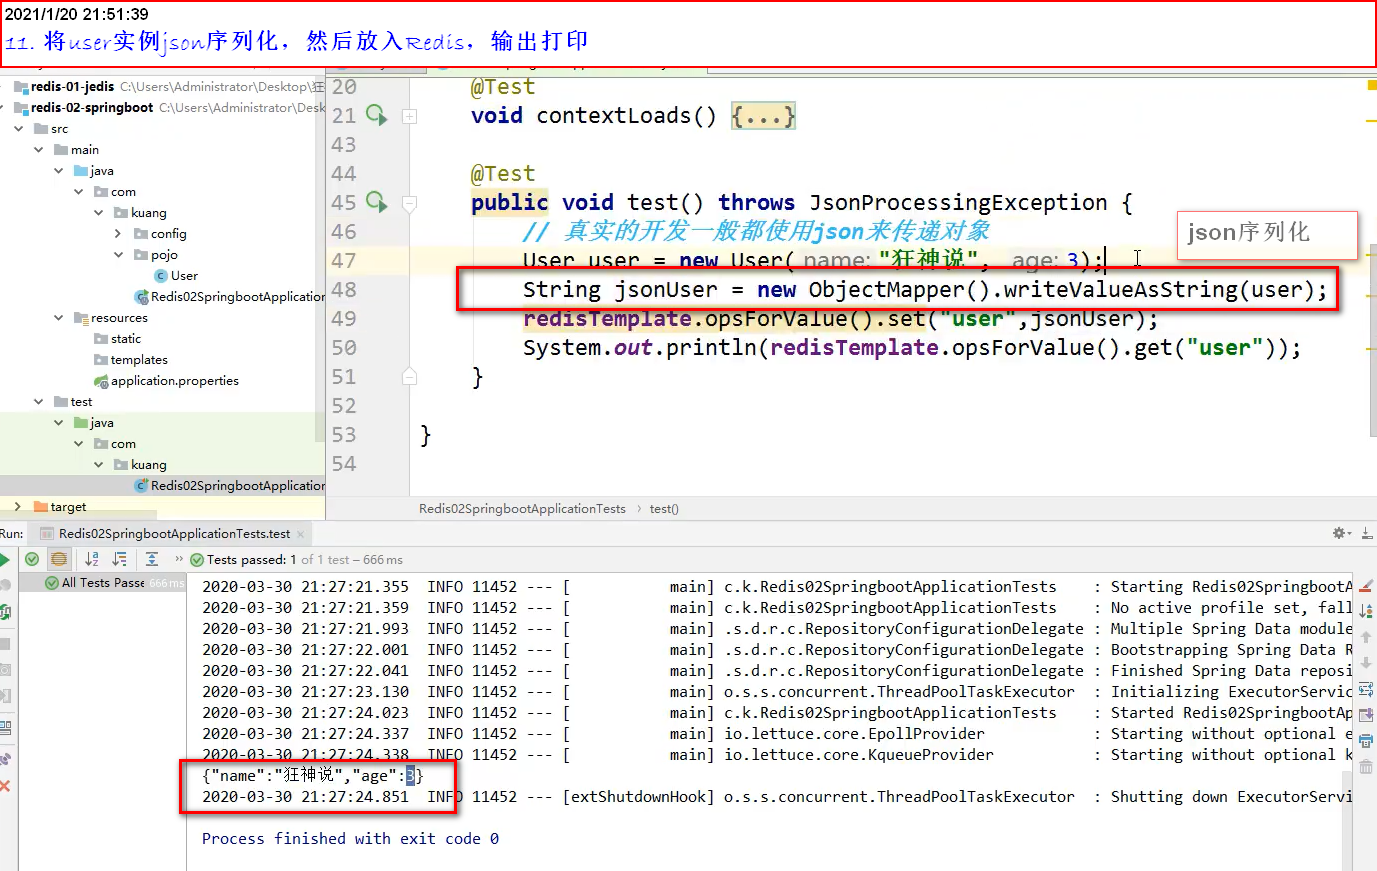
Task: Click the class icon beside User
Action: (161, 276)
